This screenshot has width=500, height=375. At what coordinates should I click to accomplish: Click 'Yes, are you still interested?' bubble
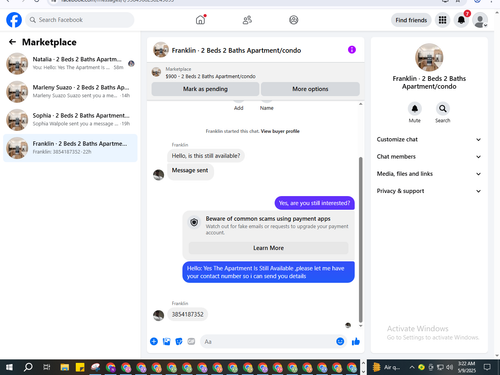[314, 203]
